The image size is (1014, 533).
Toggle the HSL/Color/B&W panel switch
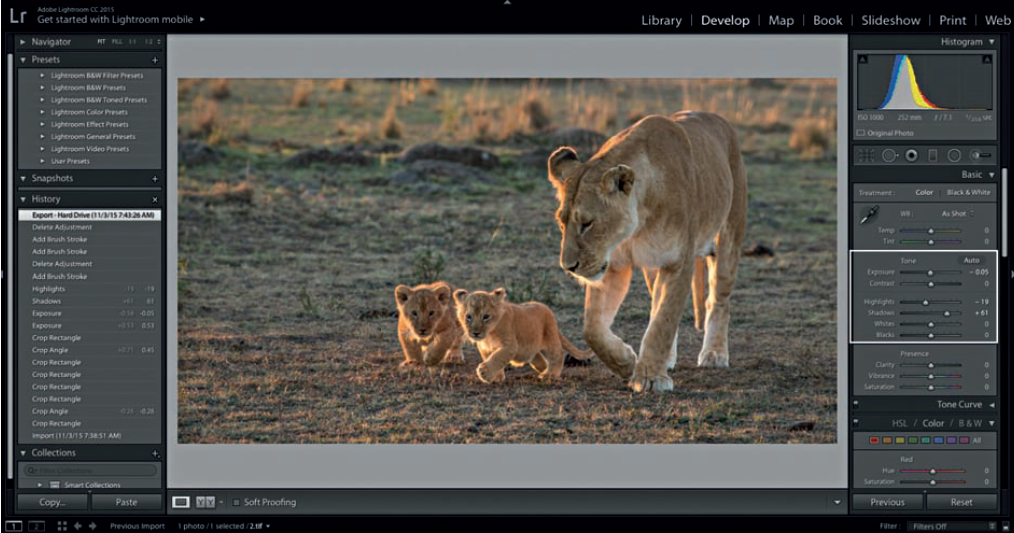pyautogui.click(x=856, y=423)
